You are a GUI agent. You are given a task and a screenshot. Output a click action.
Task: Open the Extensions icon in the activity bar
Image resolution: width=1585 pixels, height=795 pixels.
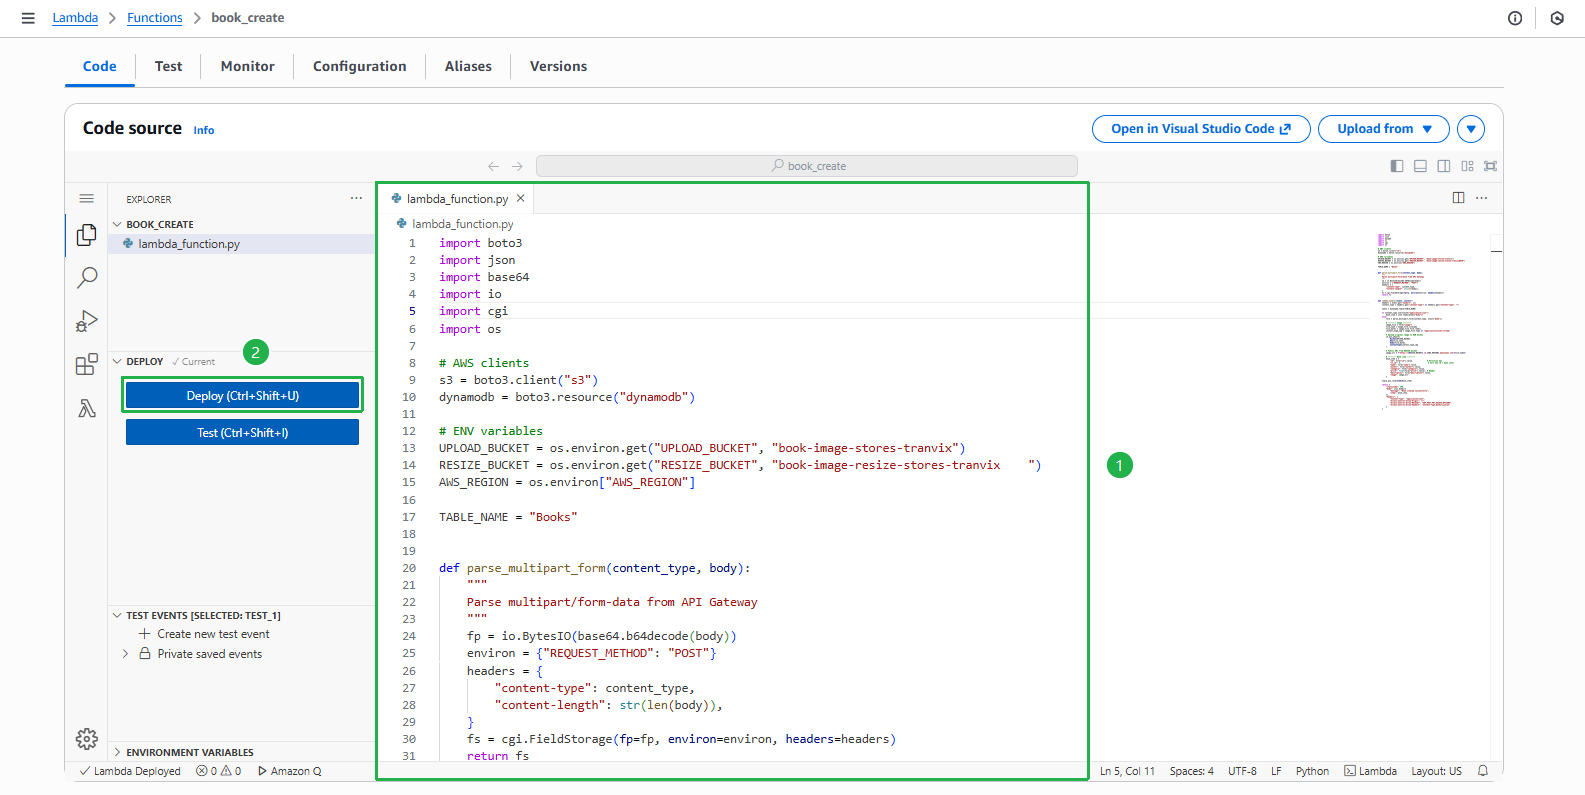coord(87,364)
